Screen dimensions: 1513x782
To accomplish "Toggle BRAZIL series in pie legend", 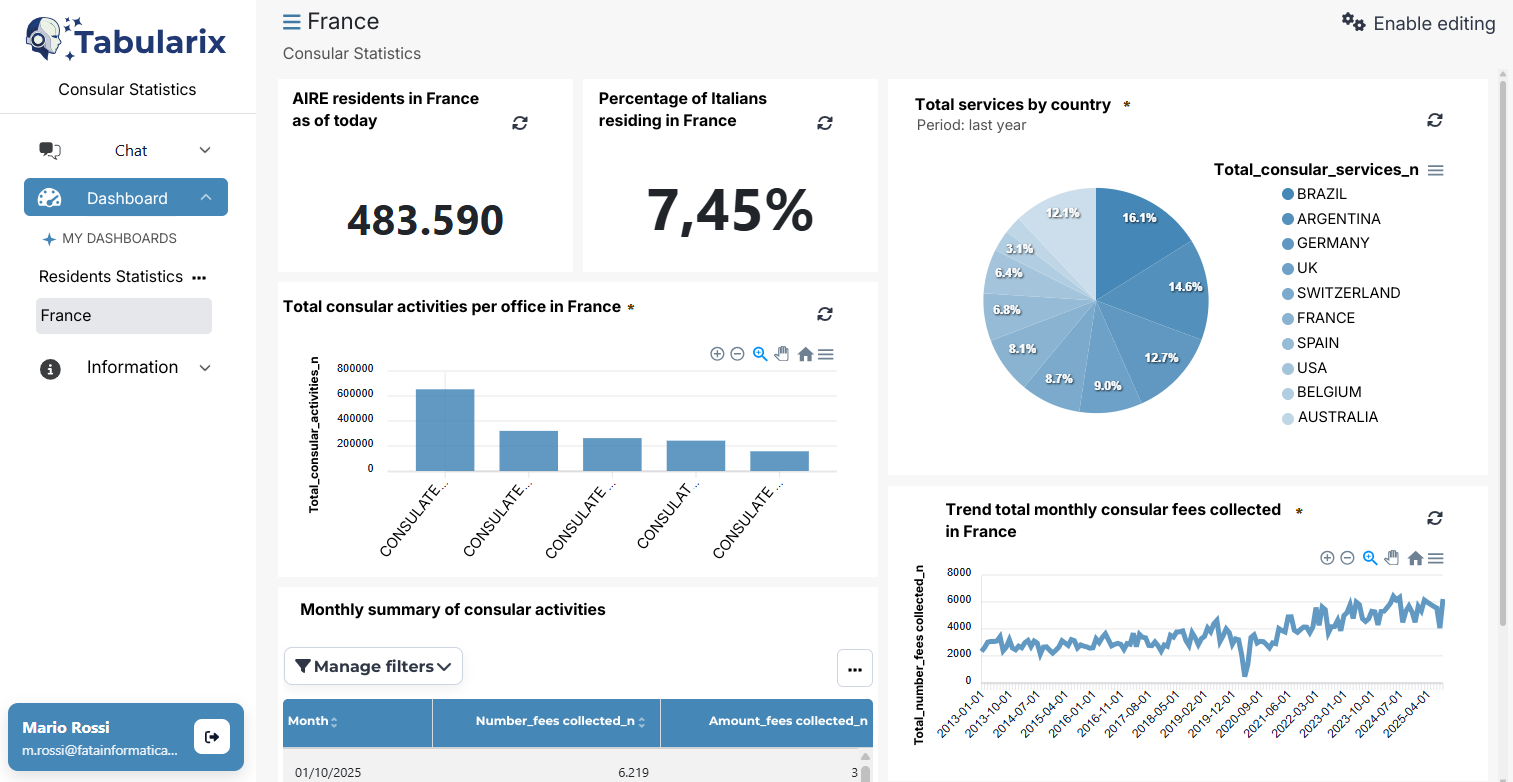I will pyautogui.click(x=1321, y=194).
